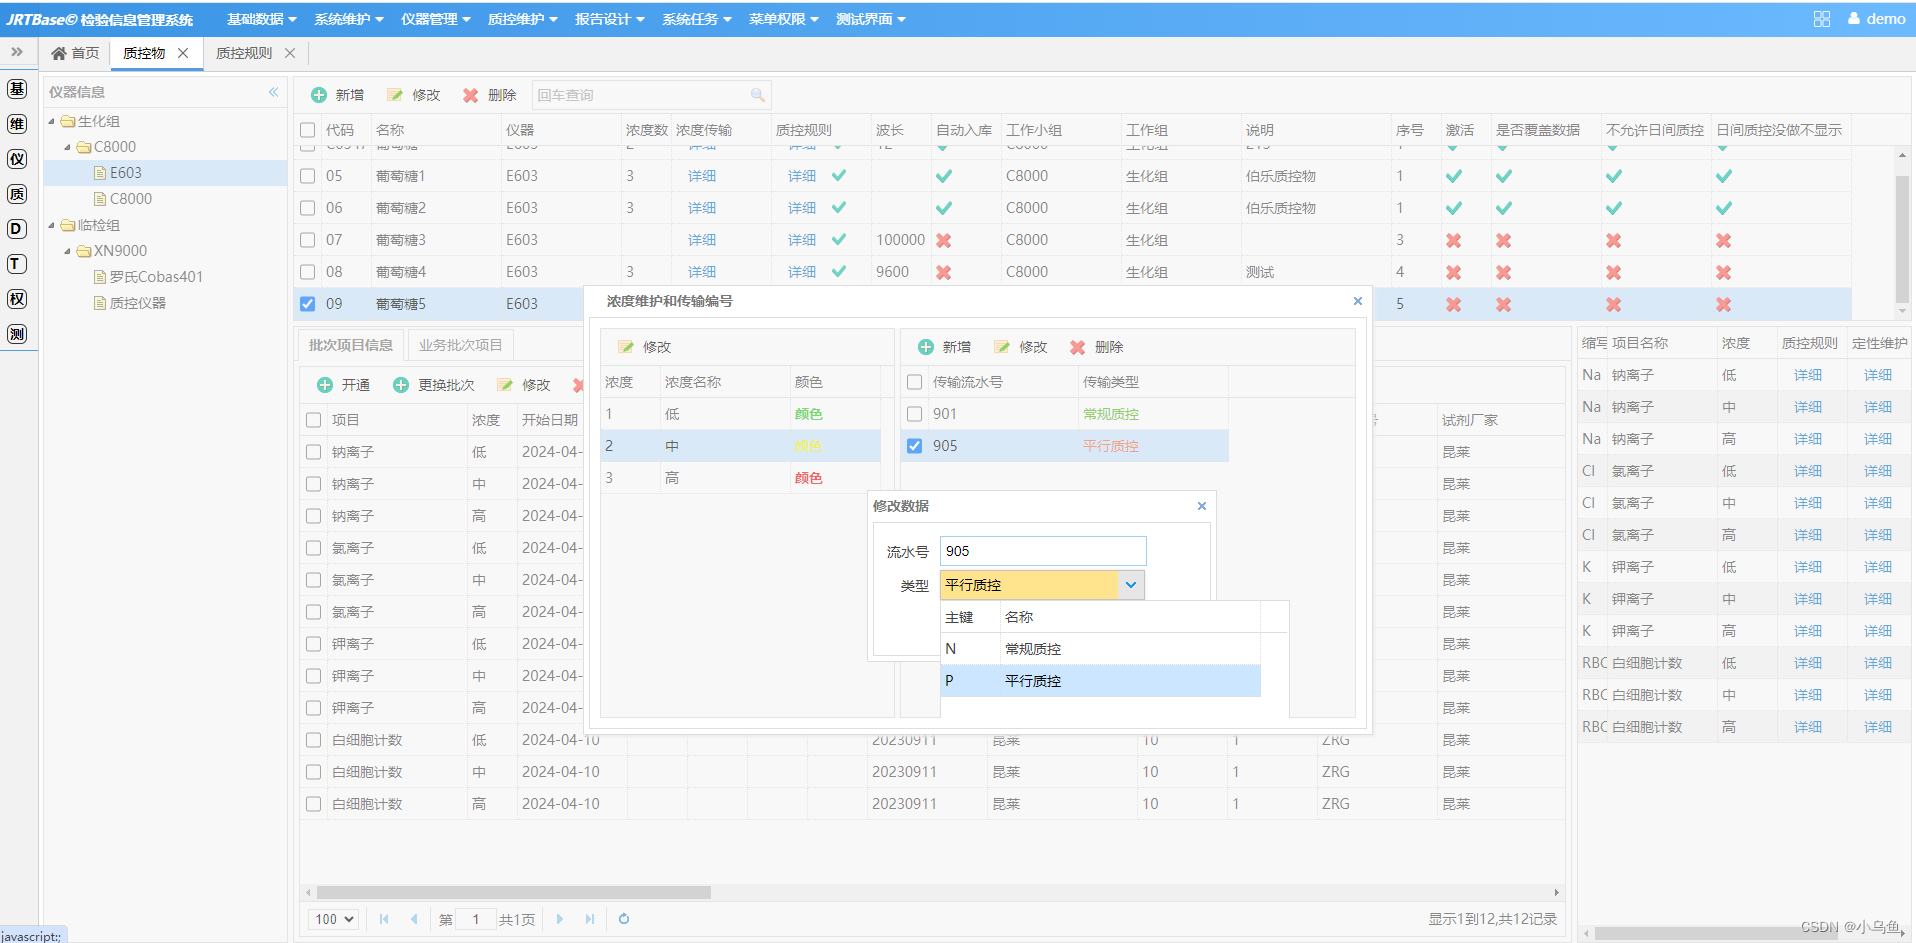Toggle select-all in 传输流水号 header
This screenshot has width=1916, height=943.
[915, 382]
